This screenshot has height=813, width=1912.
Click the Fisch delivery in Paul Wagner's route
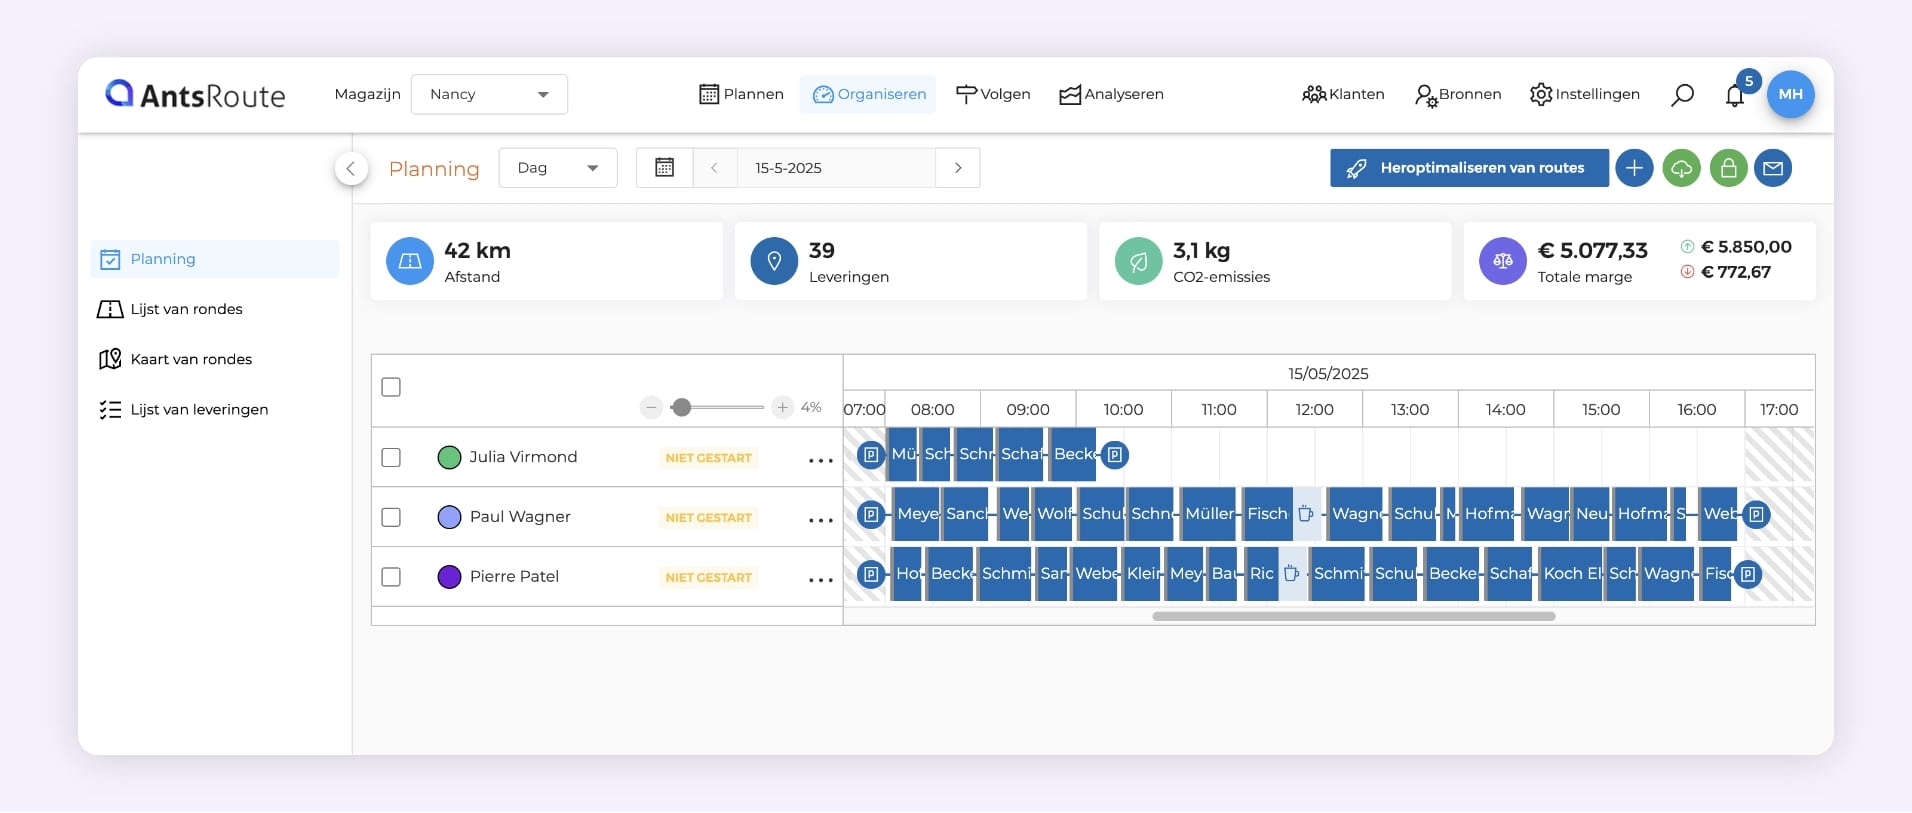1267,514
